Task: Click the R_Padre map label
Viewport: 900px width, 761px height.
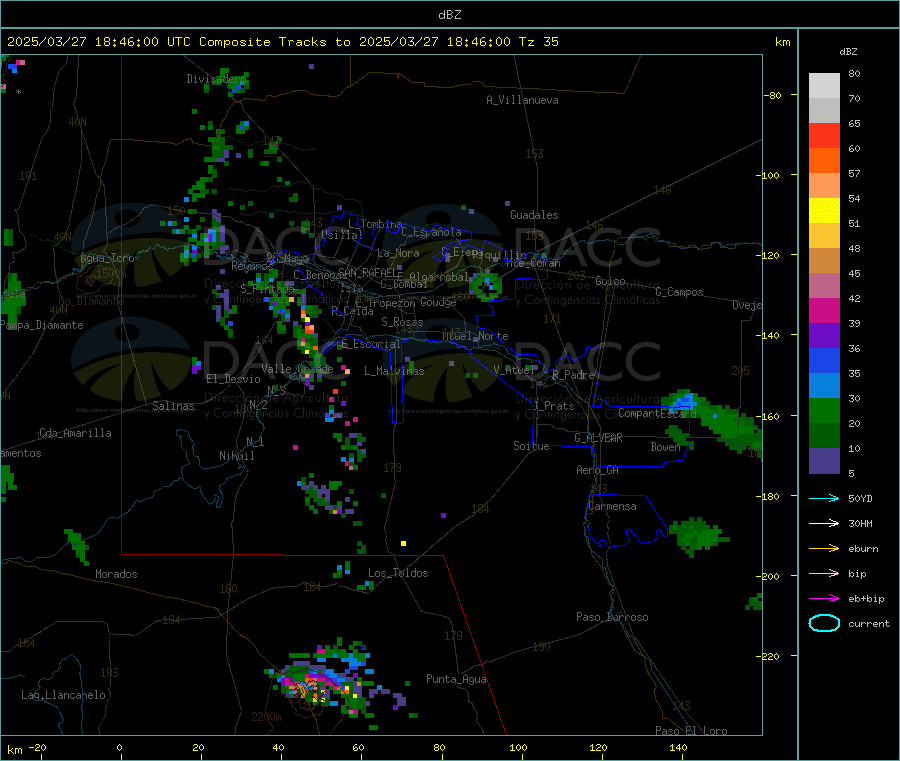Action: pos(573,375)
